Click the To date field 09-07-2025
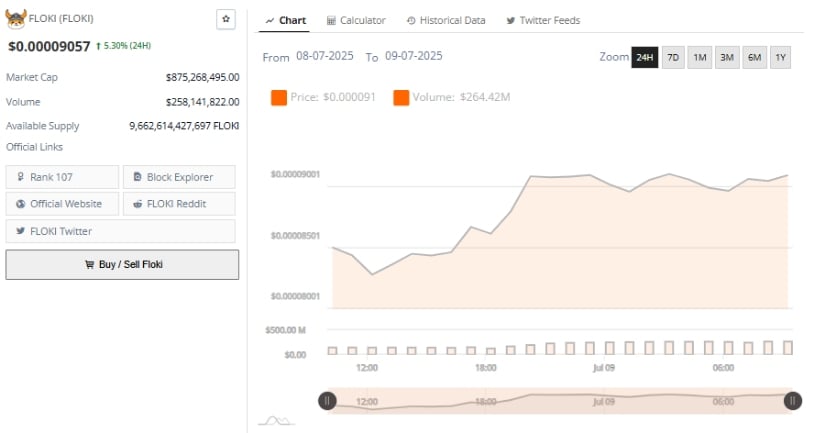Viewport: 825px width, 433px height. click(414, 56)
